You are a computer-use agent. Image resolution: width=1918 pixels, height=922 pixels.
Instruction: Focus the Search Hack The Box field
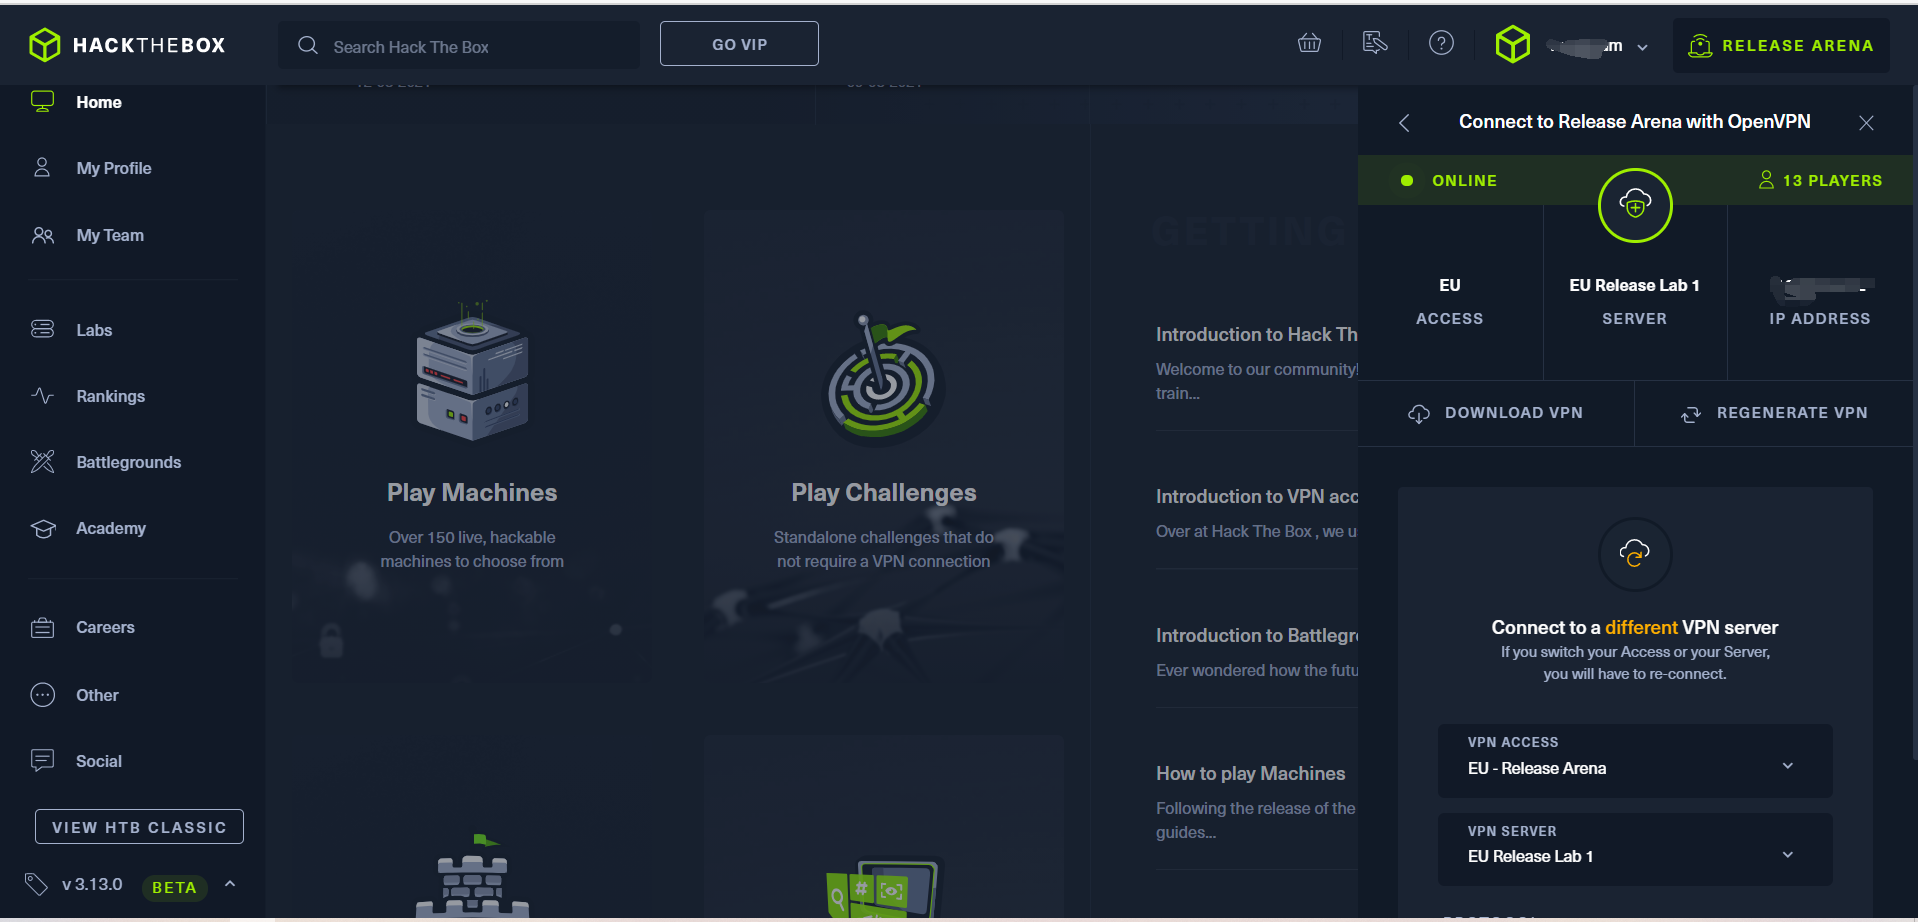pos(459,46)
